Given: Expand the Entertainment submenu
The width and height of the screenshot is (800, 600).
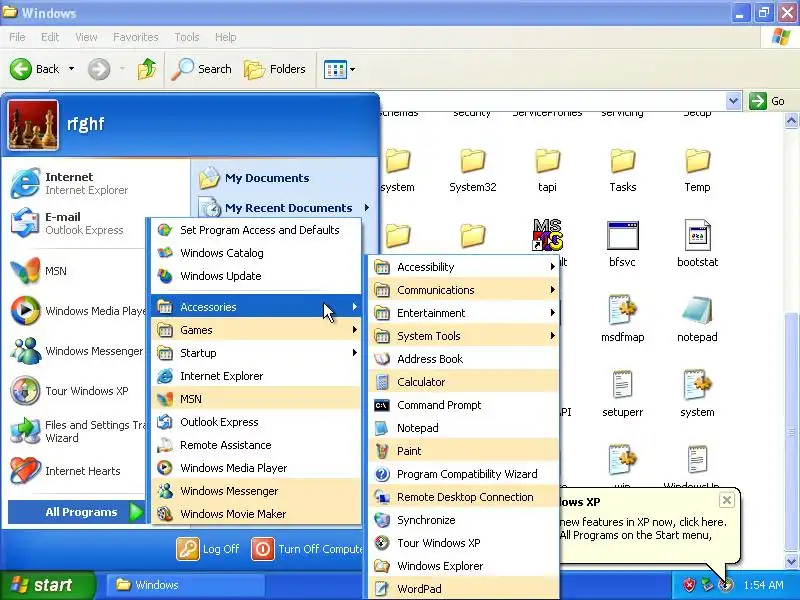Looking at the screenshot, I should click(463, 312).
